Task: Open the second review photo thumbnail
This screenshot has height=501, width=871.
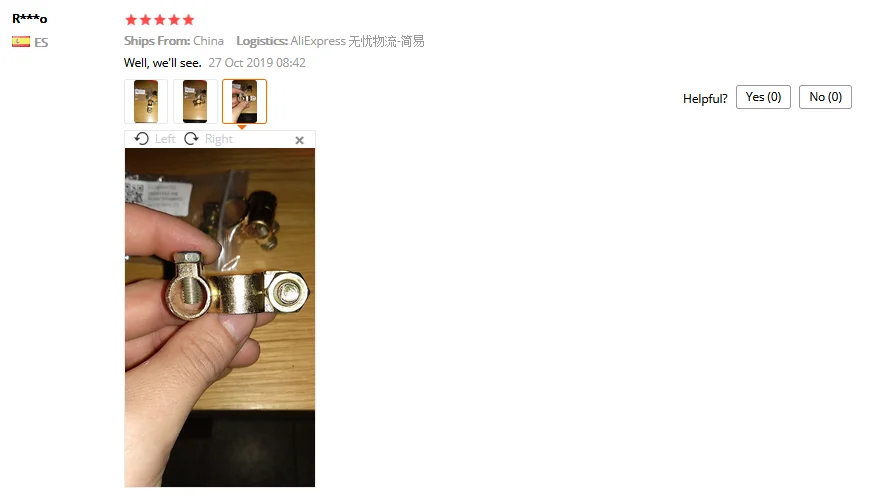Action: click(x=195, y=101)
